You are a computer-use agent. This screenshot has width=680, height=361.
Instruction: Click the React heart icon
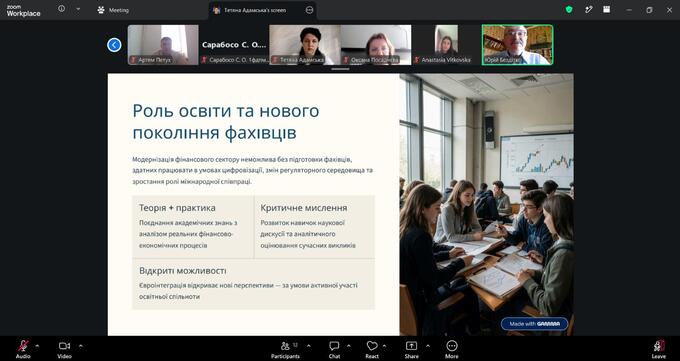coord(372,349)
